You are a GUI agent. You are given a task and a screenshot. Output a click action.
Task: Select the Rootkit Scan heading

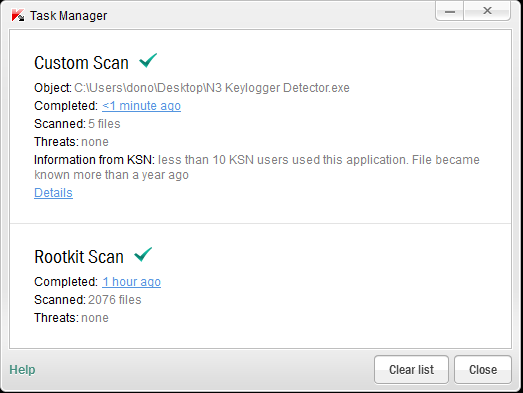point(79,257)
